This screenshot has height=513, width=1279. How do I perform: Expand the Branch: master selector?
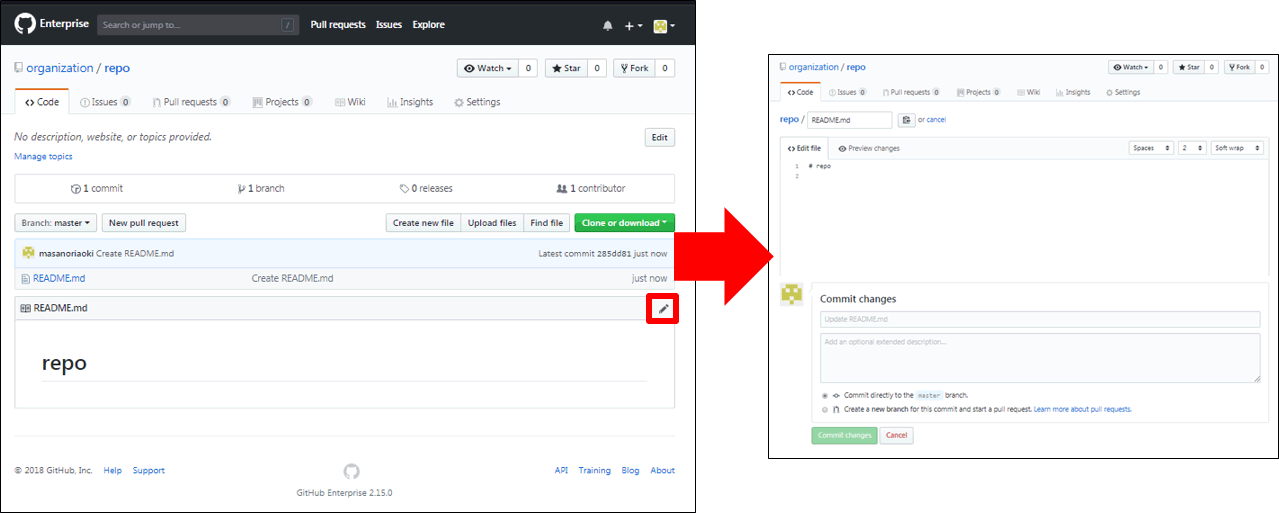point(56,223)
